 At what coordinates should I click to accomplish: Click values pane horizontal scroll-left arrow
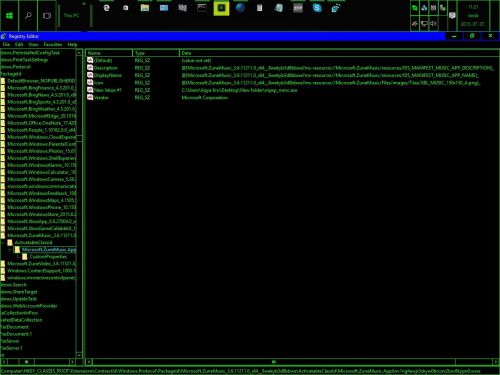pos(89,362)
